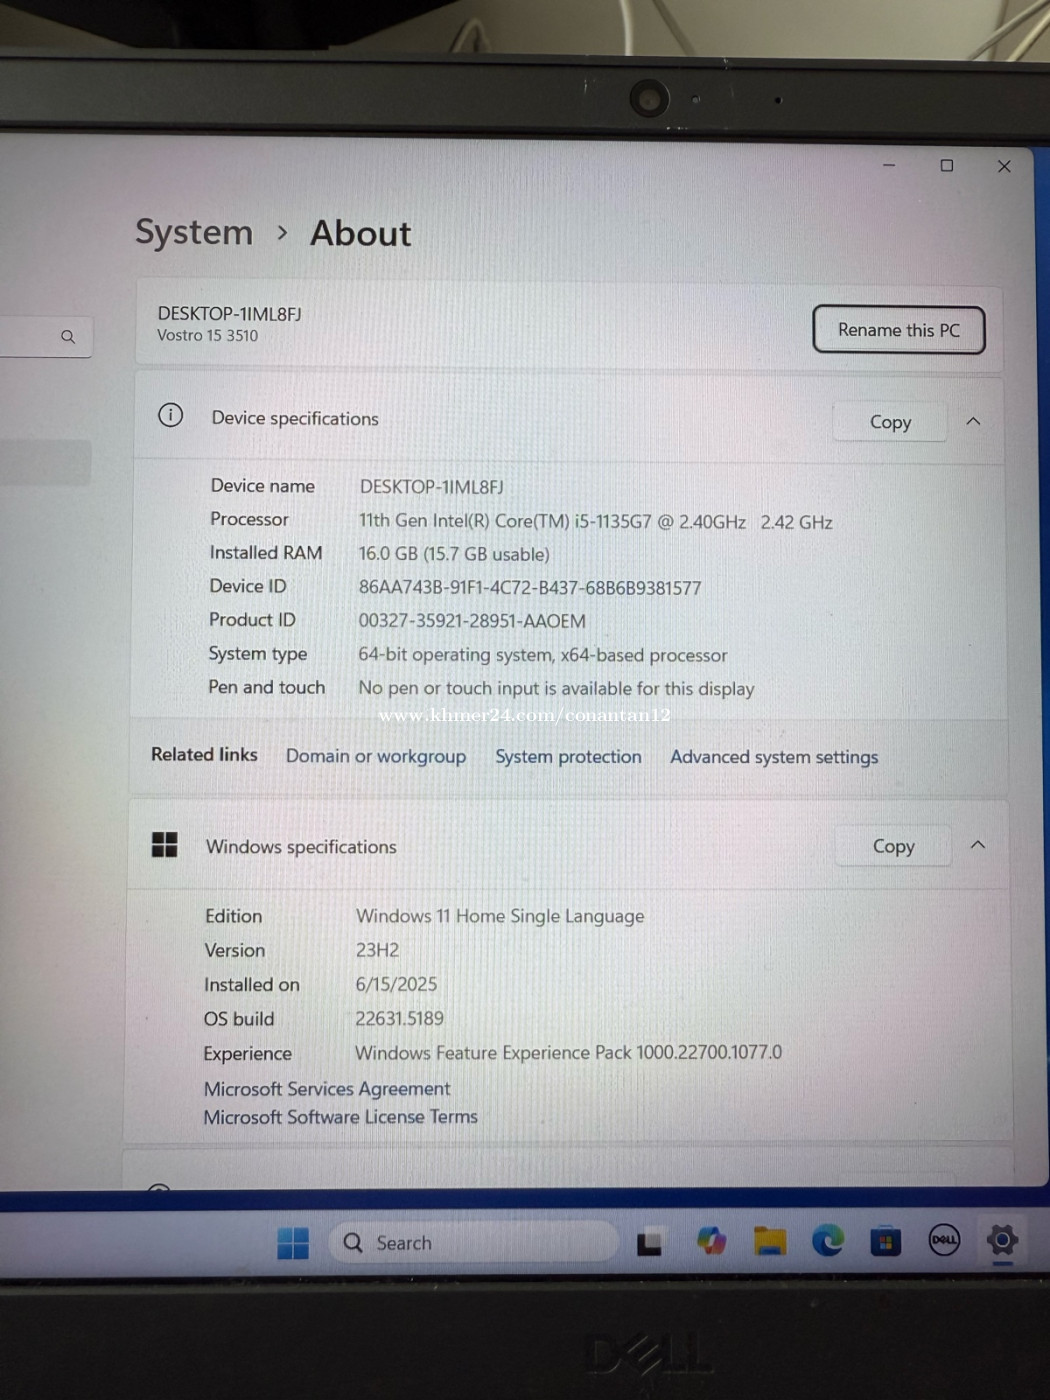1050x1400 pixels.
Task: Open Advanced system settings link
Action: pos(774,757)
